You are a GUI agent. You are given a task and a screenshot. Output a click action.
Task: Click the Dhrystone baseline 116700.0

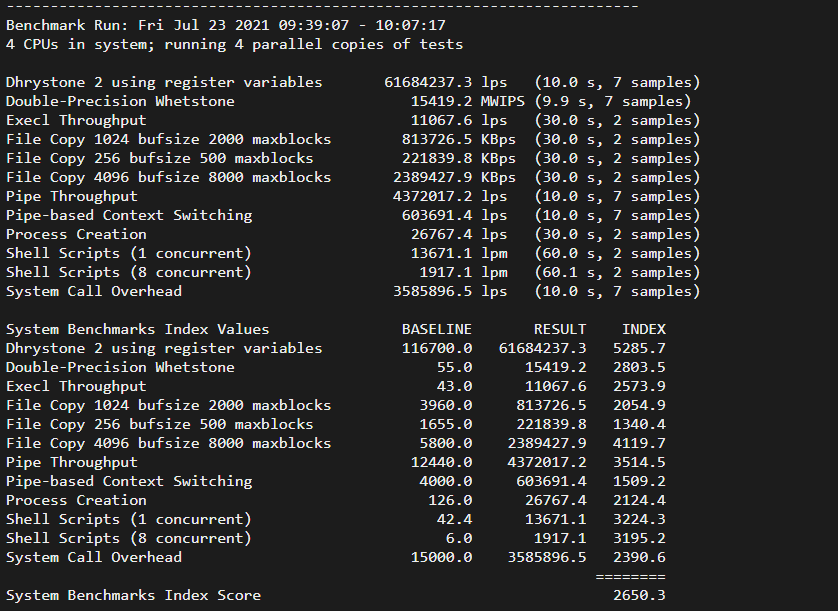click(437, 349)
